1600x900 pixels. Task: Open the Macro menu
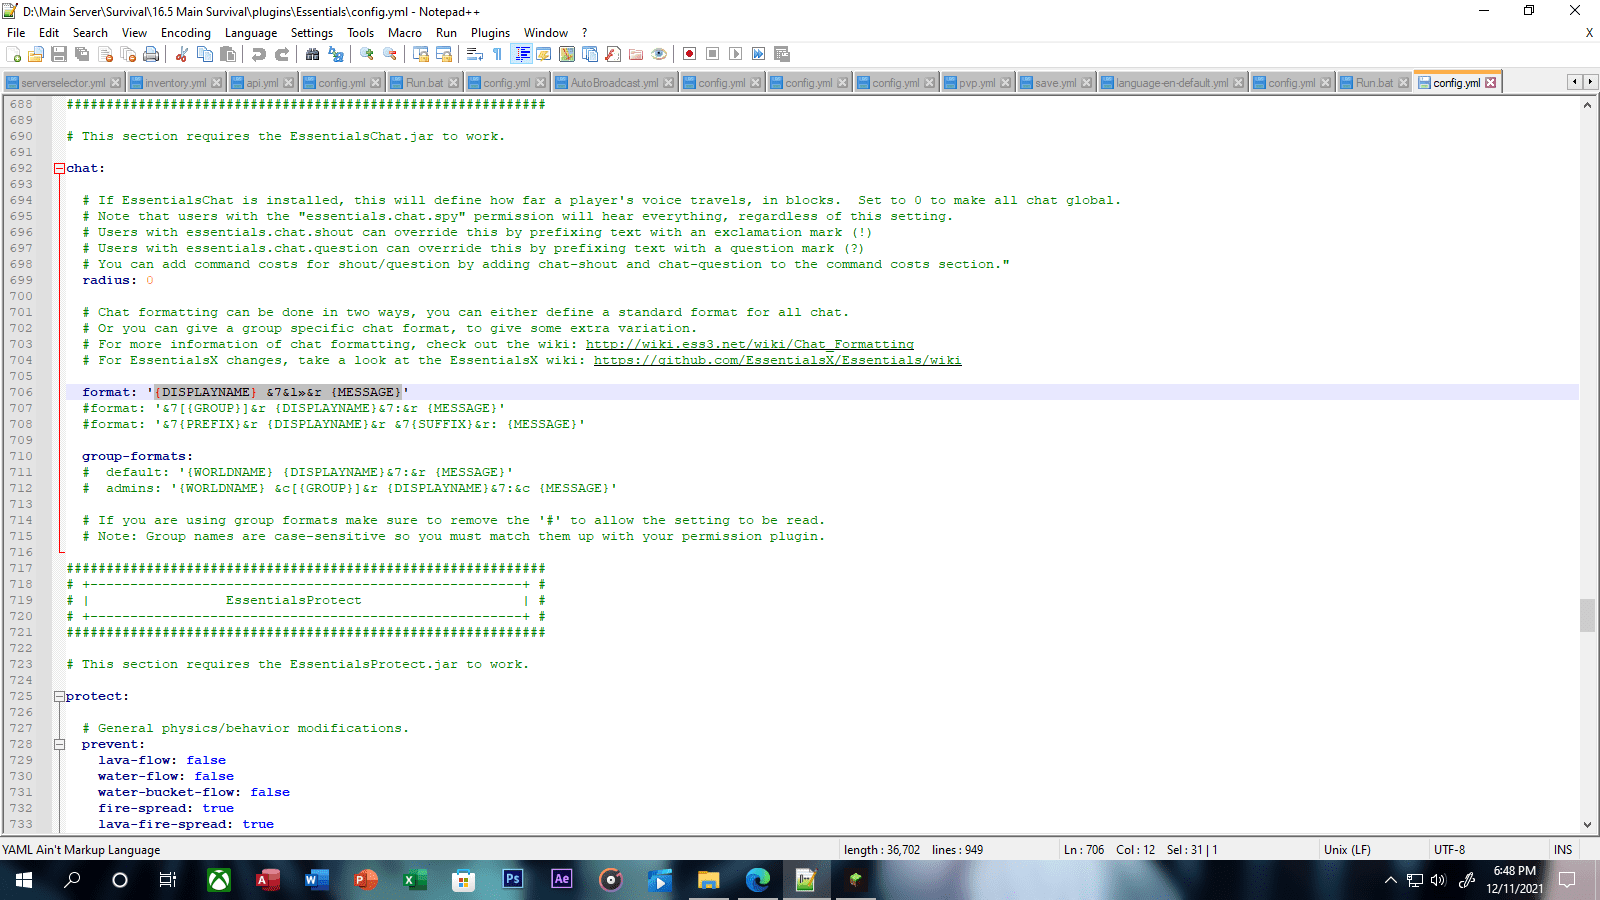coord(405,33)
